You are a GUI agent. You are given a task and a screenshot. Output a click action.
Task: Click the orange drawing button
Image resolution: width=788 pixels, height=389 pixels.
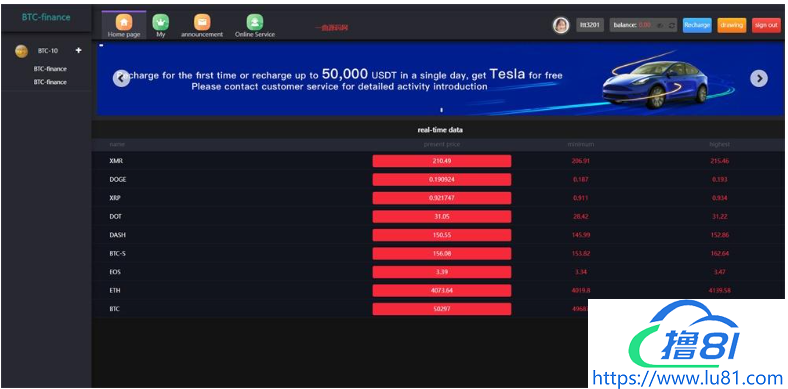[x=731, y=25]
